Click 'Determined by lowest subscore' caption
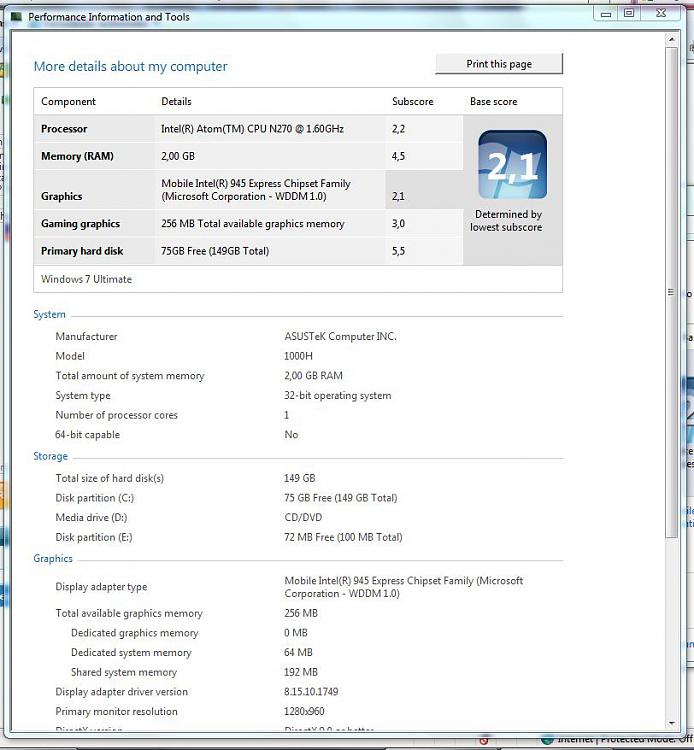694x750 pixels. tap(507, 221)
